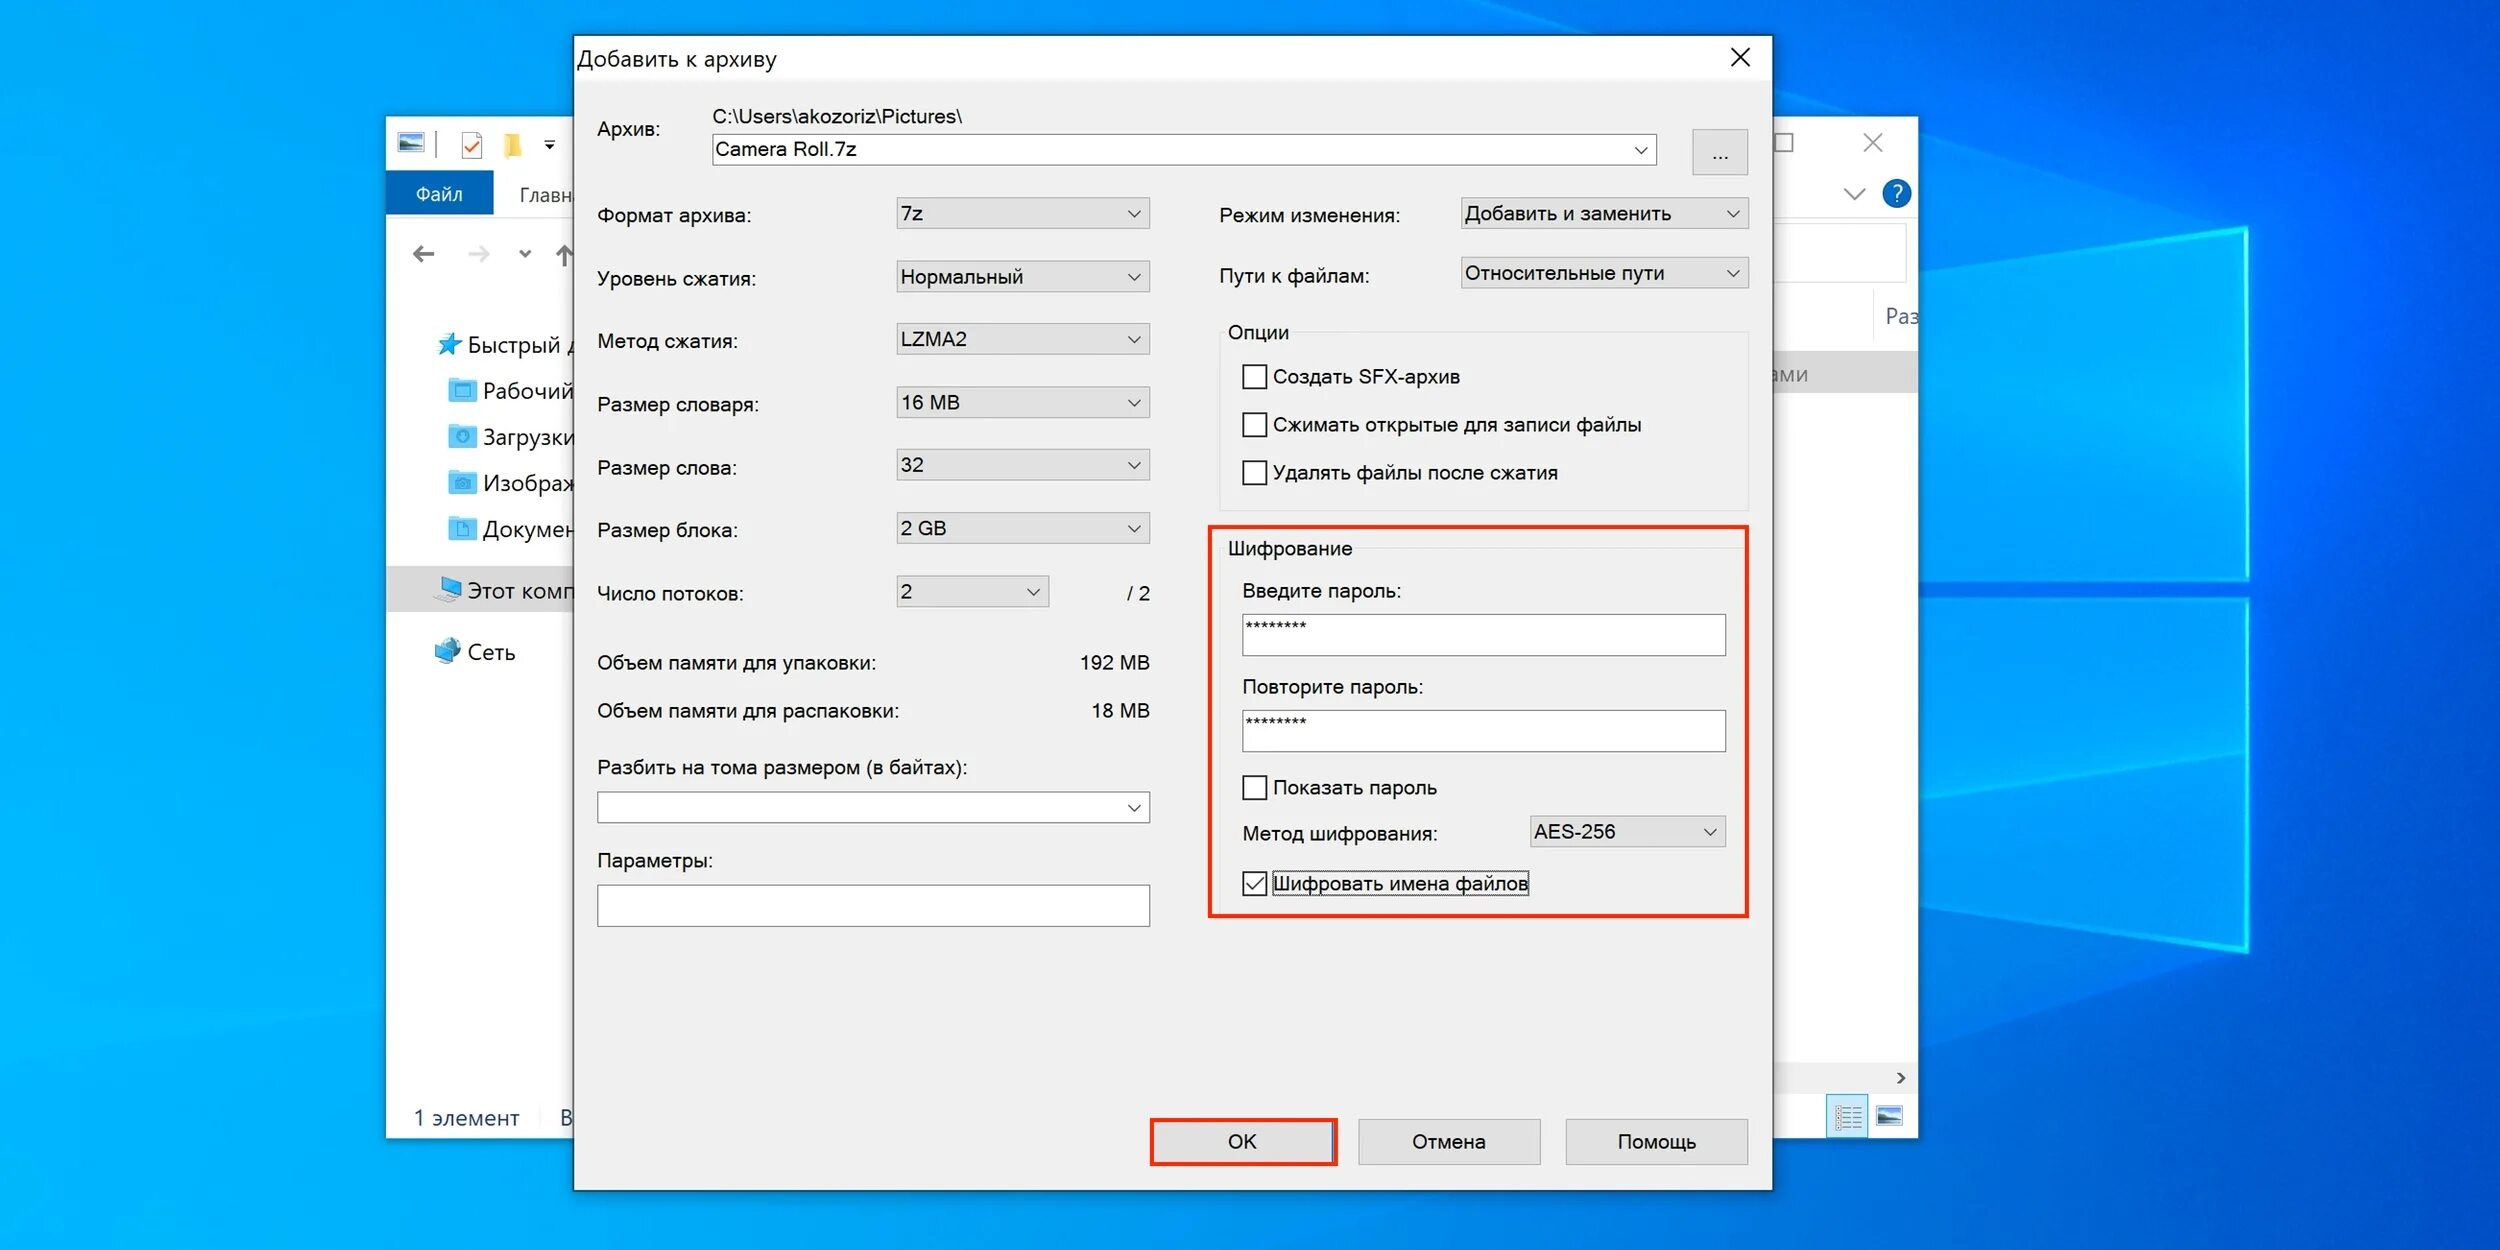Focus the Введите пароль field
The width and height of the screenshot is (2500, 1250).
(1483, 635)
